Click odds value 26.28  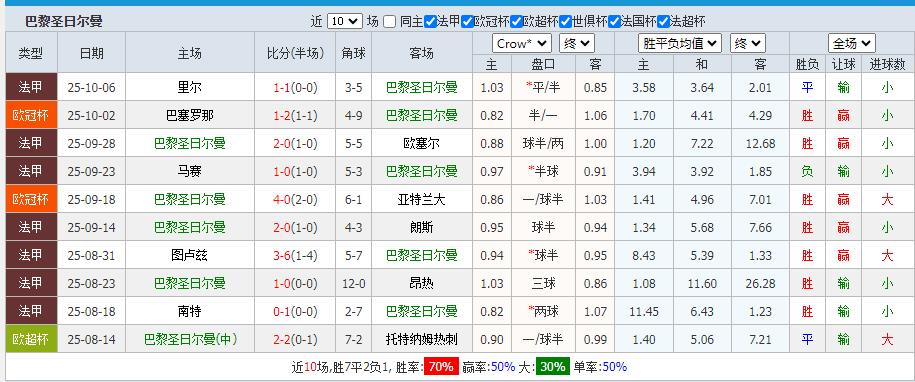[x=760, y=283]
